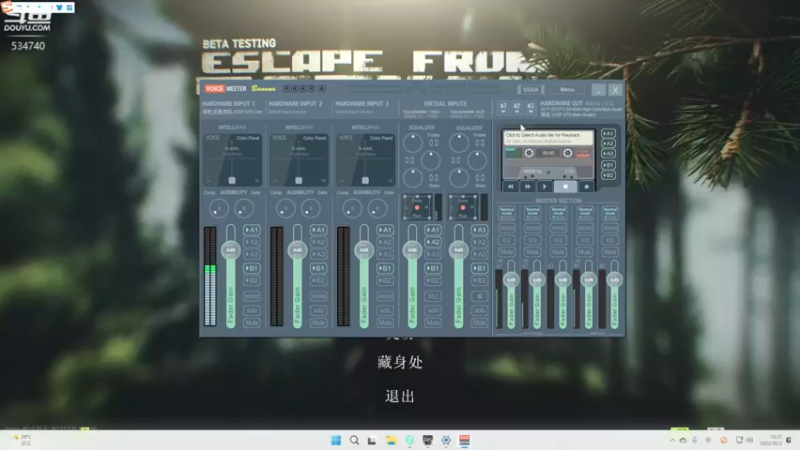The image size is (800, 450).
Task: Toggle mono on the B1 master bus
Action: pos(585,228)
